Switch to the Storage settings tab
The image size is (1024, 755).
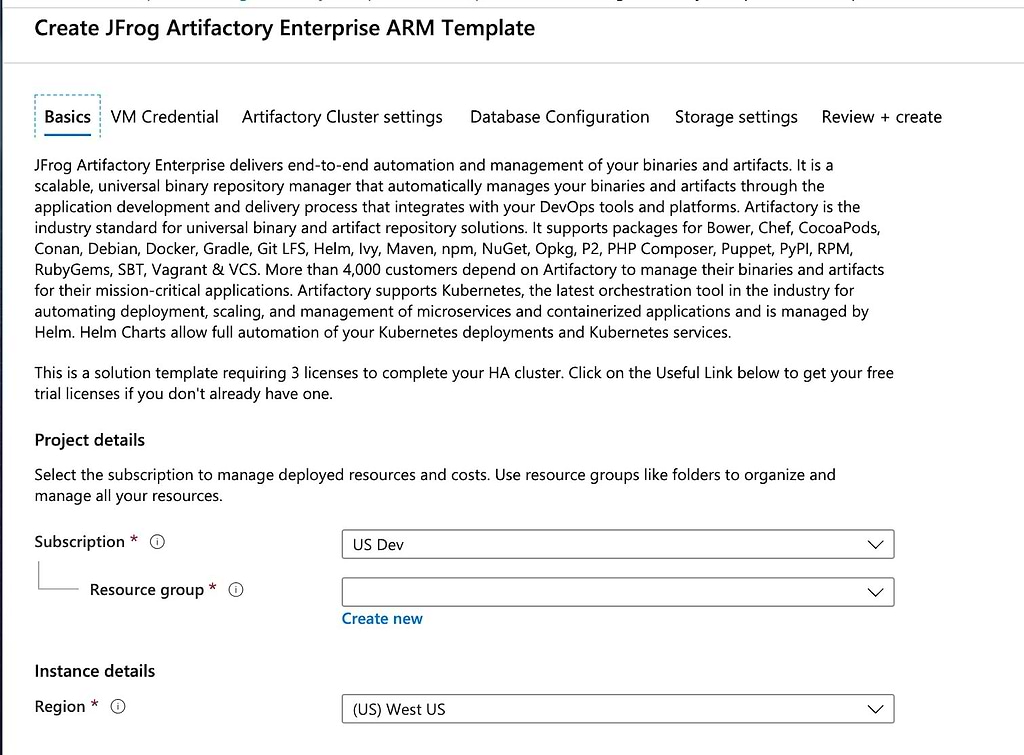tap(736, 117)
